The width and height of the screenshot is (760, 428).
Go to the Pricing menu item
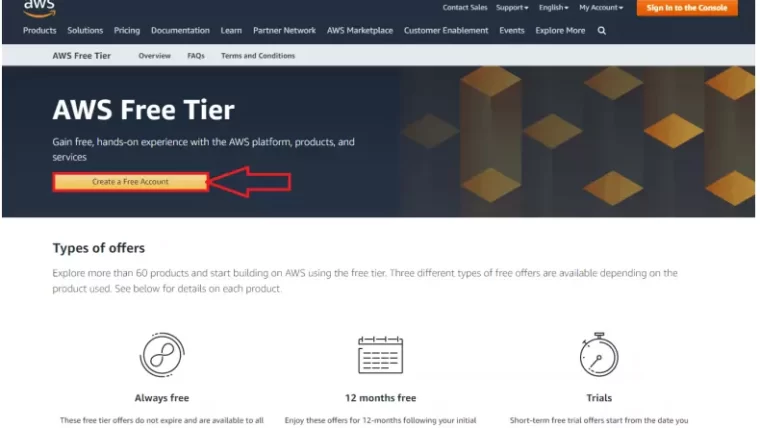(x=127, y=31)
